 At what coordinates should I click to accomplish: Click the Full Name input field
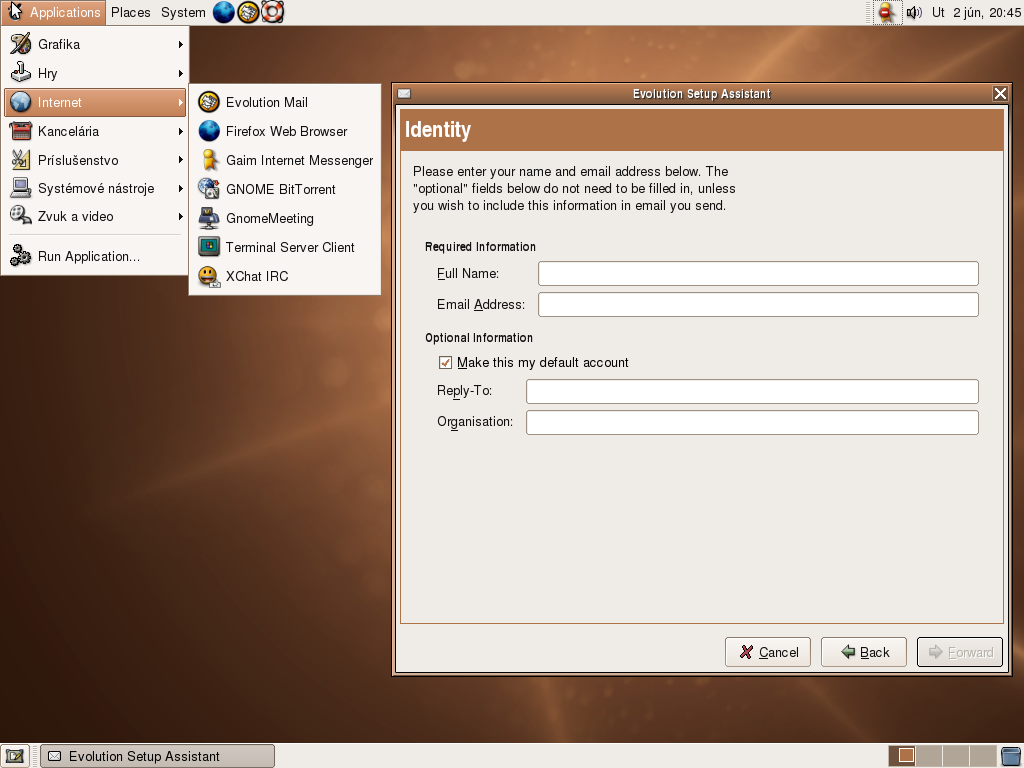point(758,274)
